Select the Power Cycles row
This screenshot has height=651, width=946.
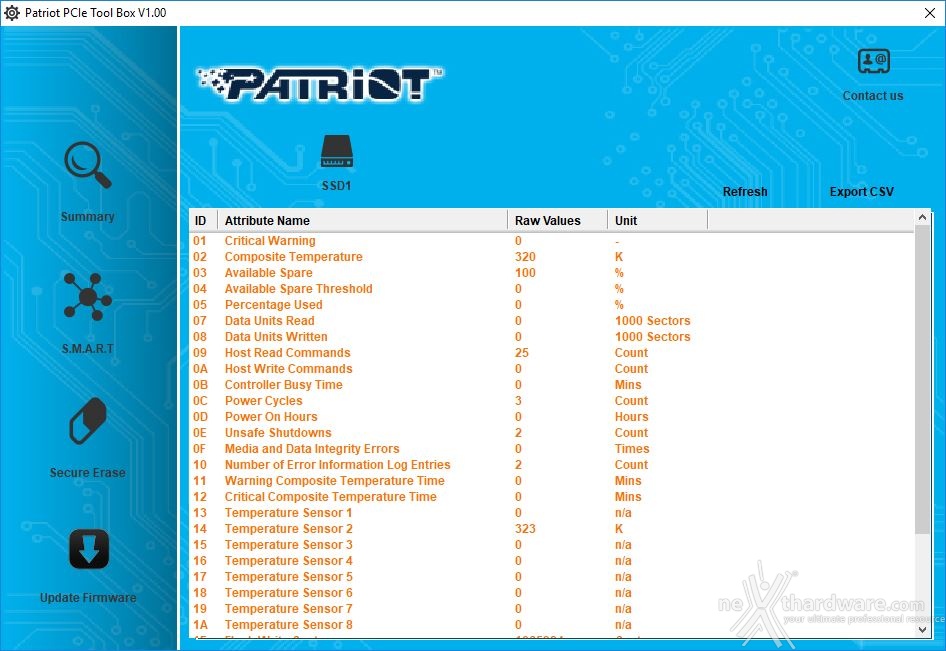(x=551, y=401)
